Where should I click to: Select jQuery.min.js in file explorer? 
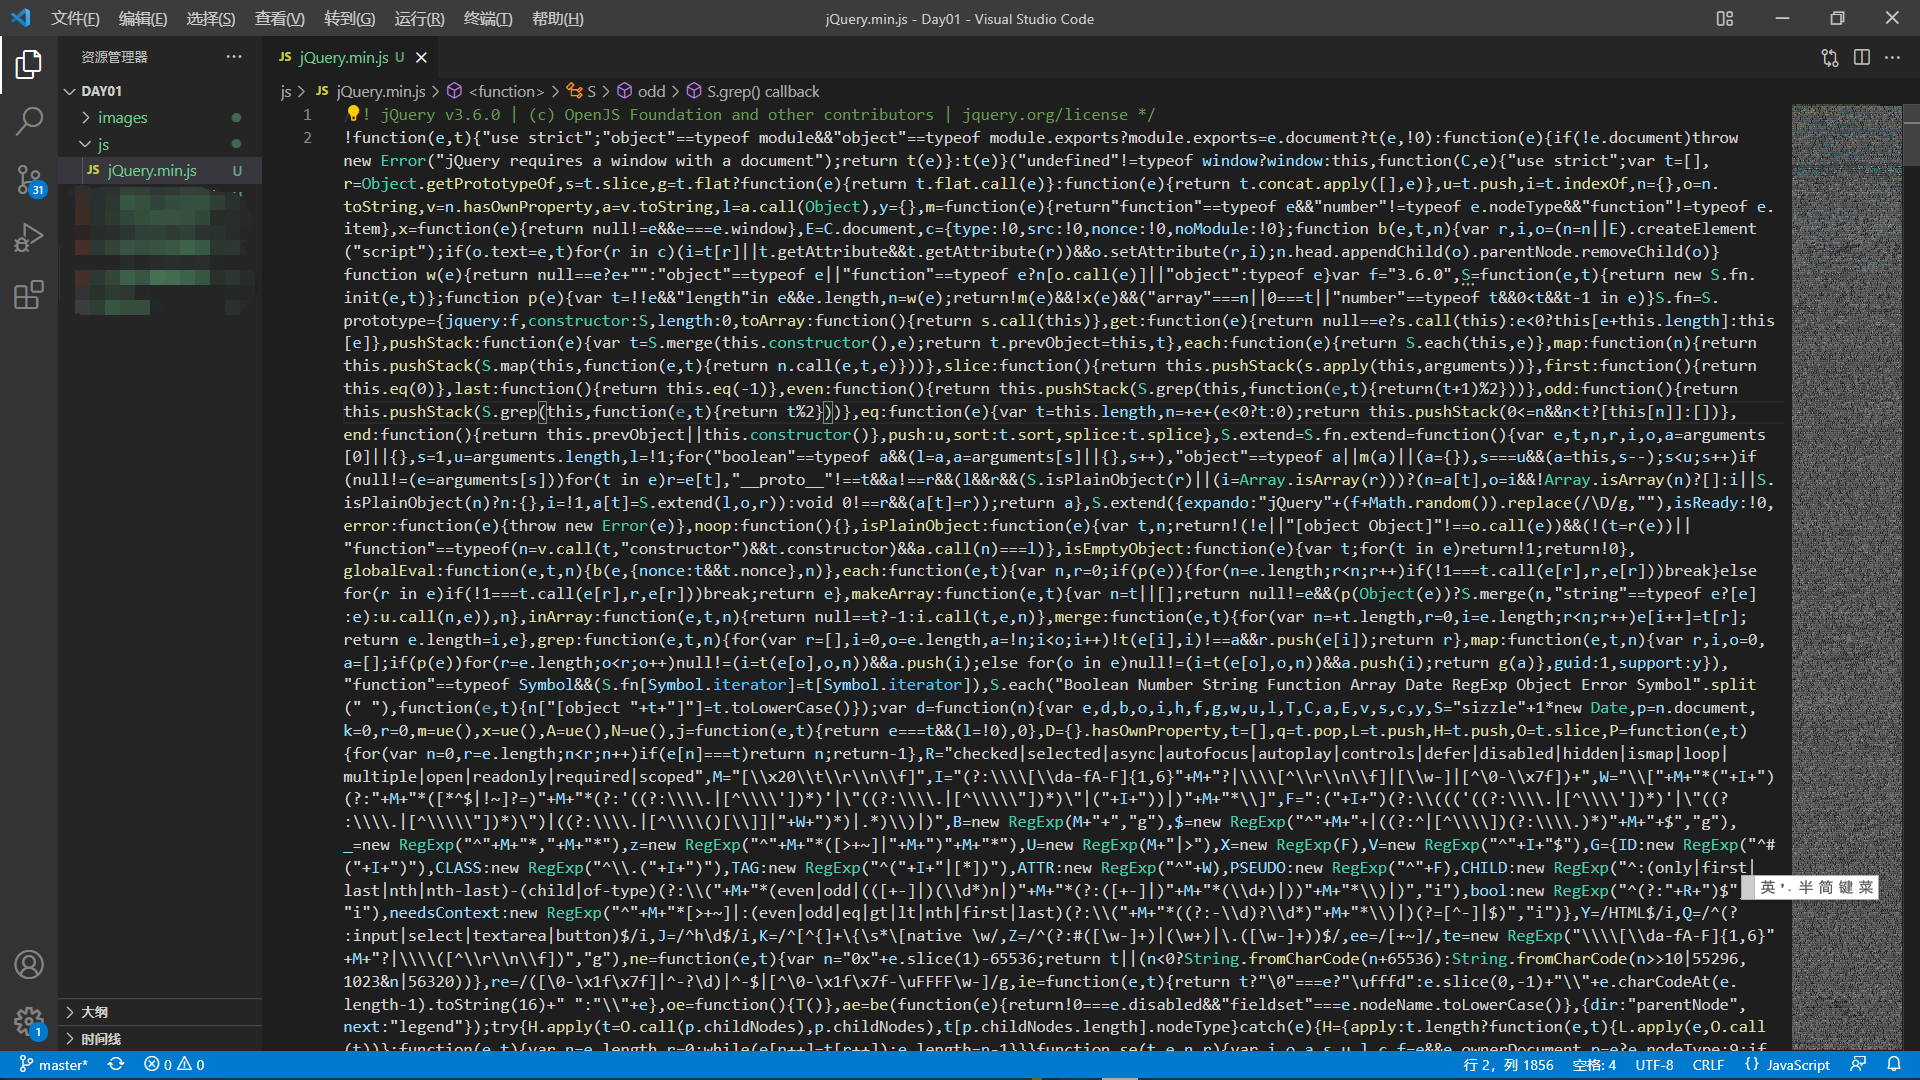(x=160, y=171)
